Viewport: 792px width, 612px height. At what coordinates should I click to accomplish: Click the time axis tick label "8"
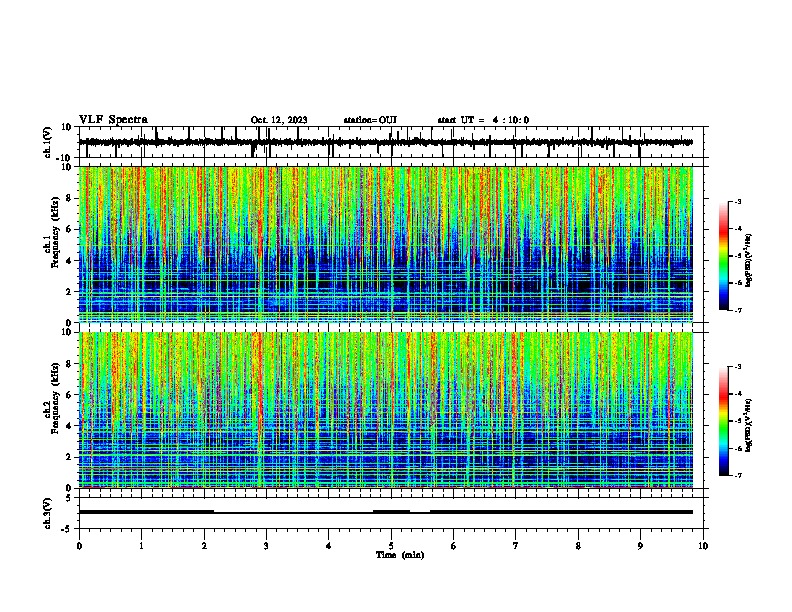(578, 546)
